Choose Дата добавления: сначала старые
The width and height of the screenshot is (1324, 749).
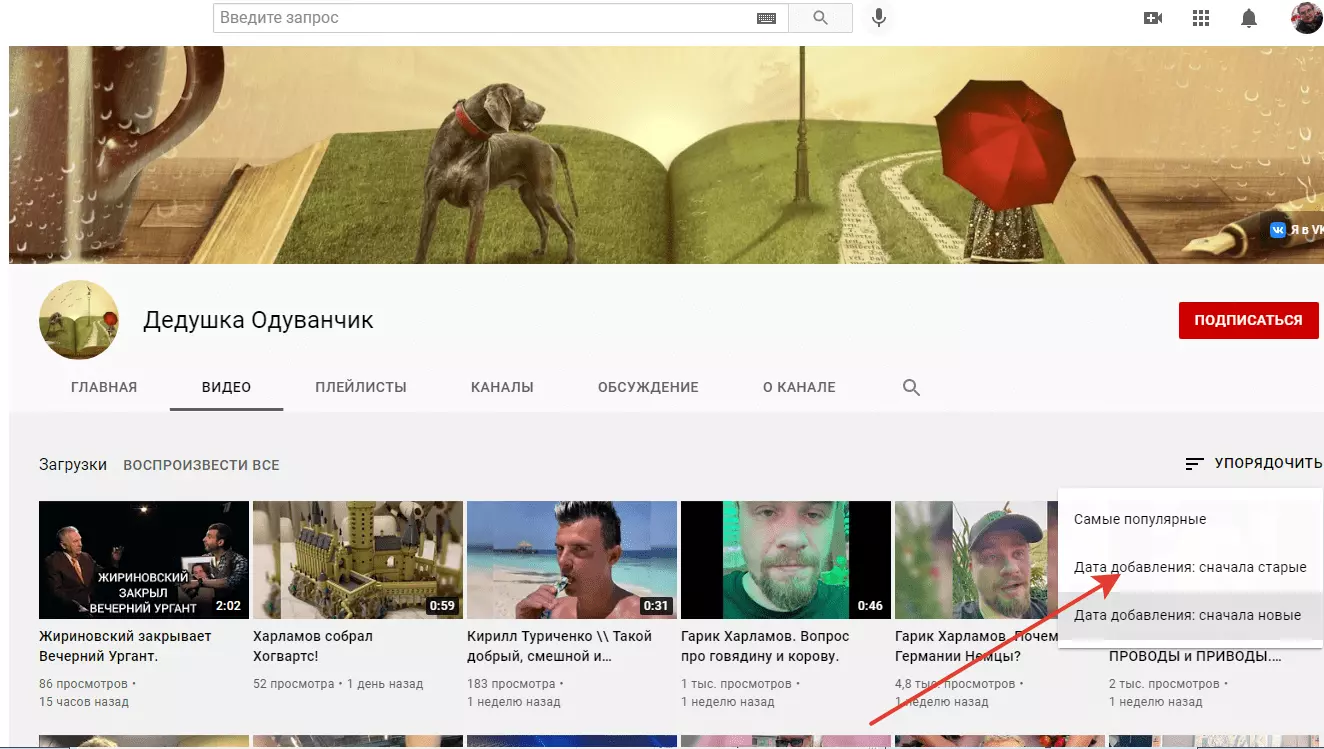(x=1190, y=567)
